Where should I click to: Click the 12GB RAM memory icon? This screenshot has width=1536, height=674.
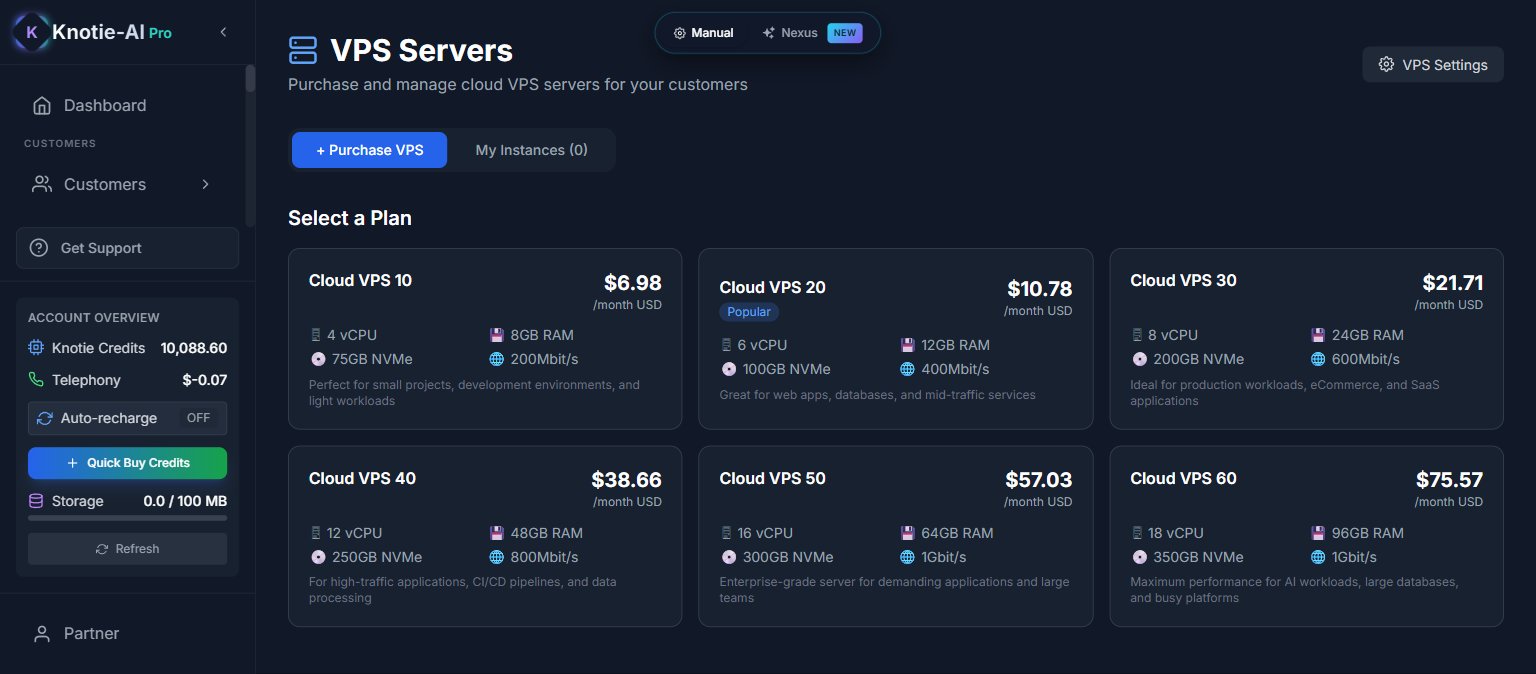coord(907,345)
